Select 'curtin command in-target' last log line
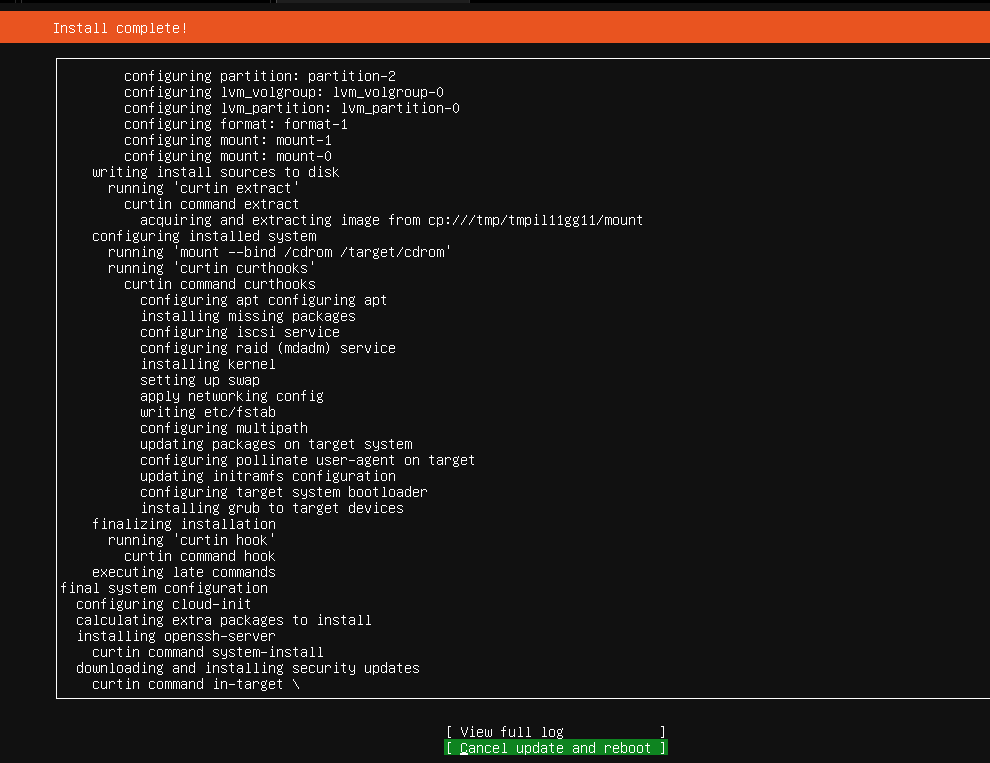 coord(196,684)
